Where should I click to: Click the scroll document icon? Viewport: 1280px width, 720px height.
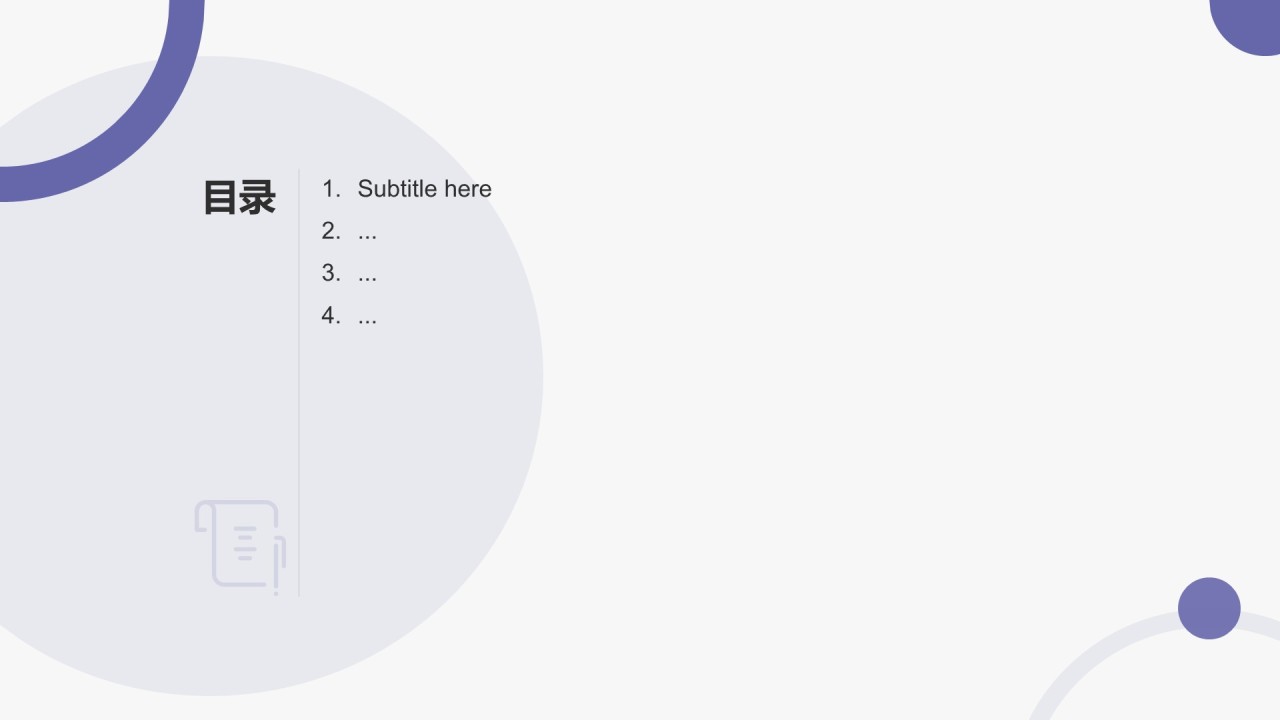pos(240,546)
